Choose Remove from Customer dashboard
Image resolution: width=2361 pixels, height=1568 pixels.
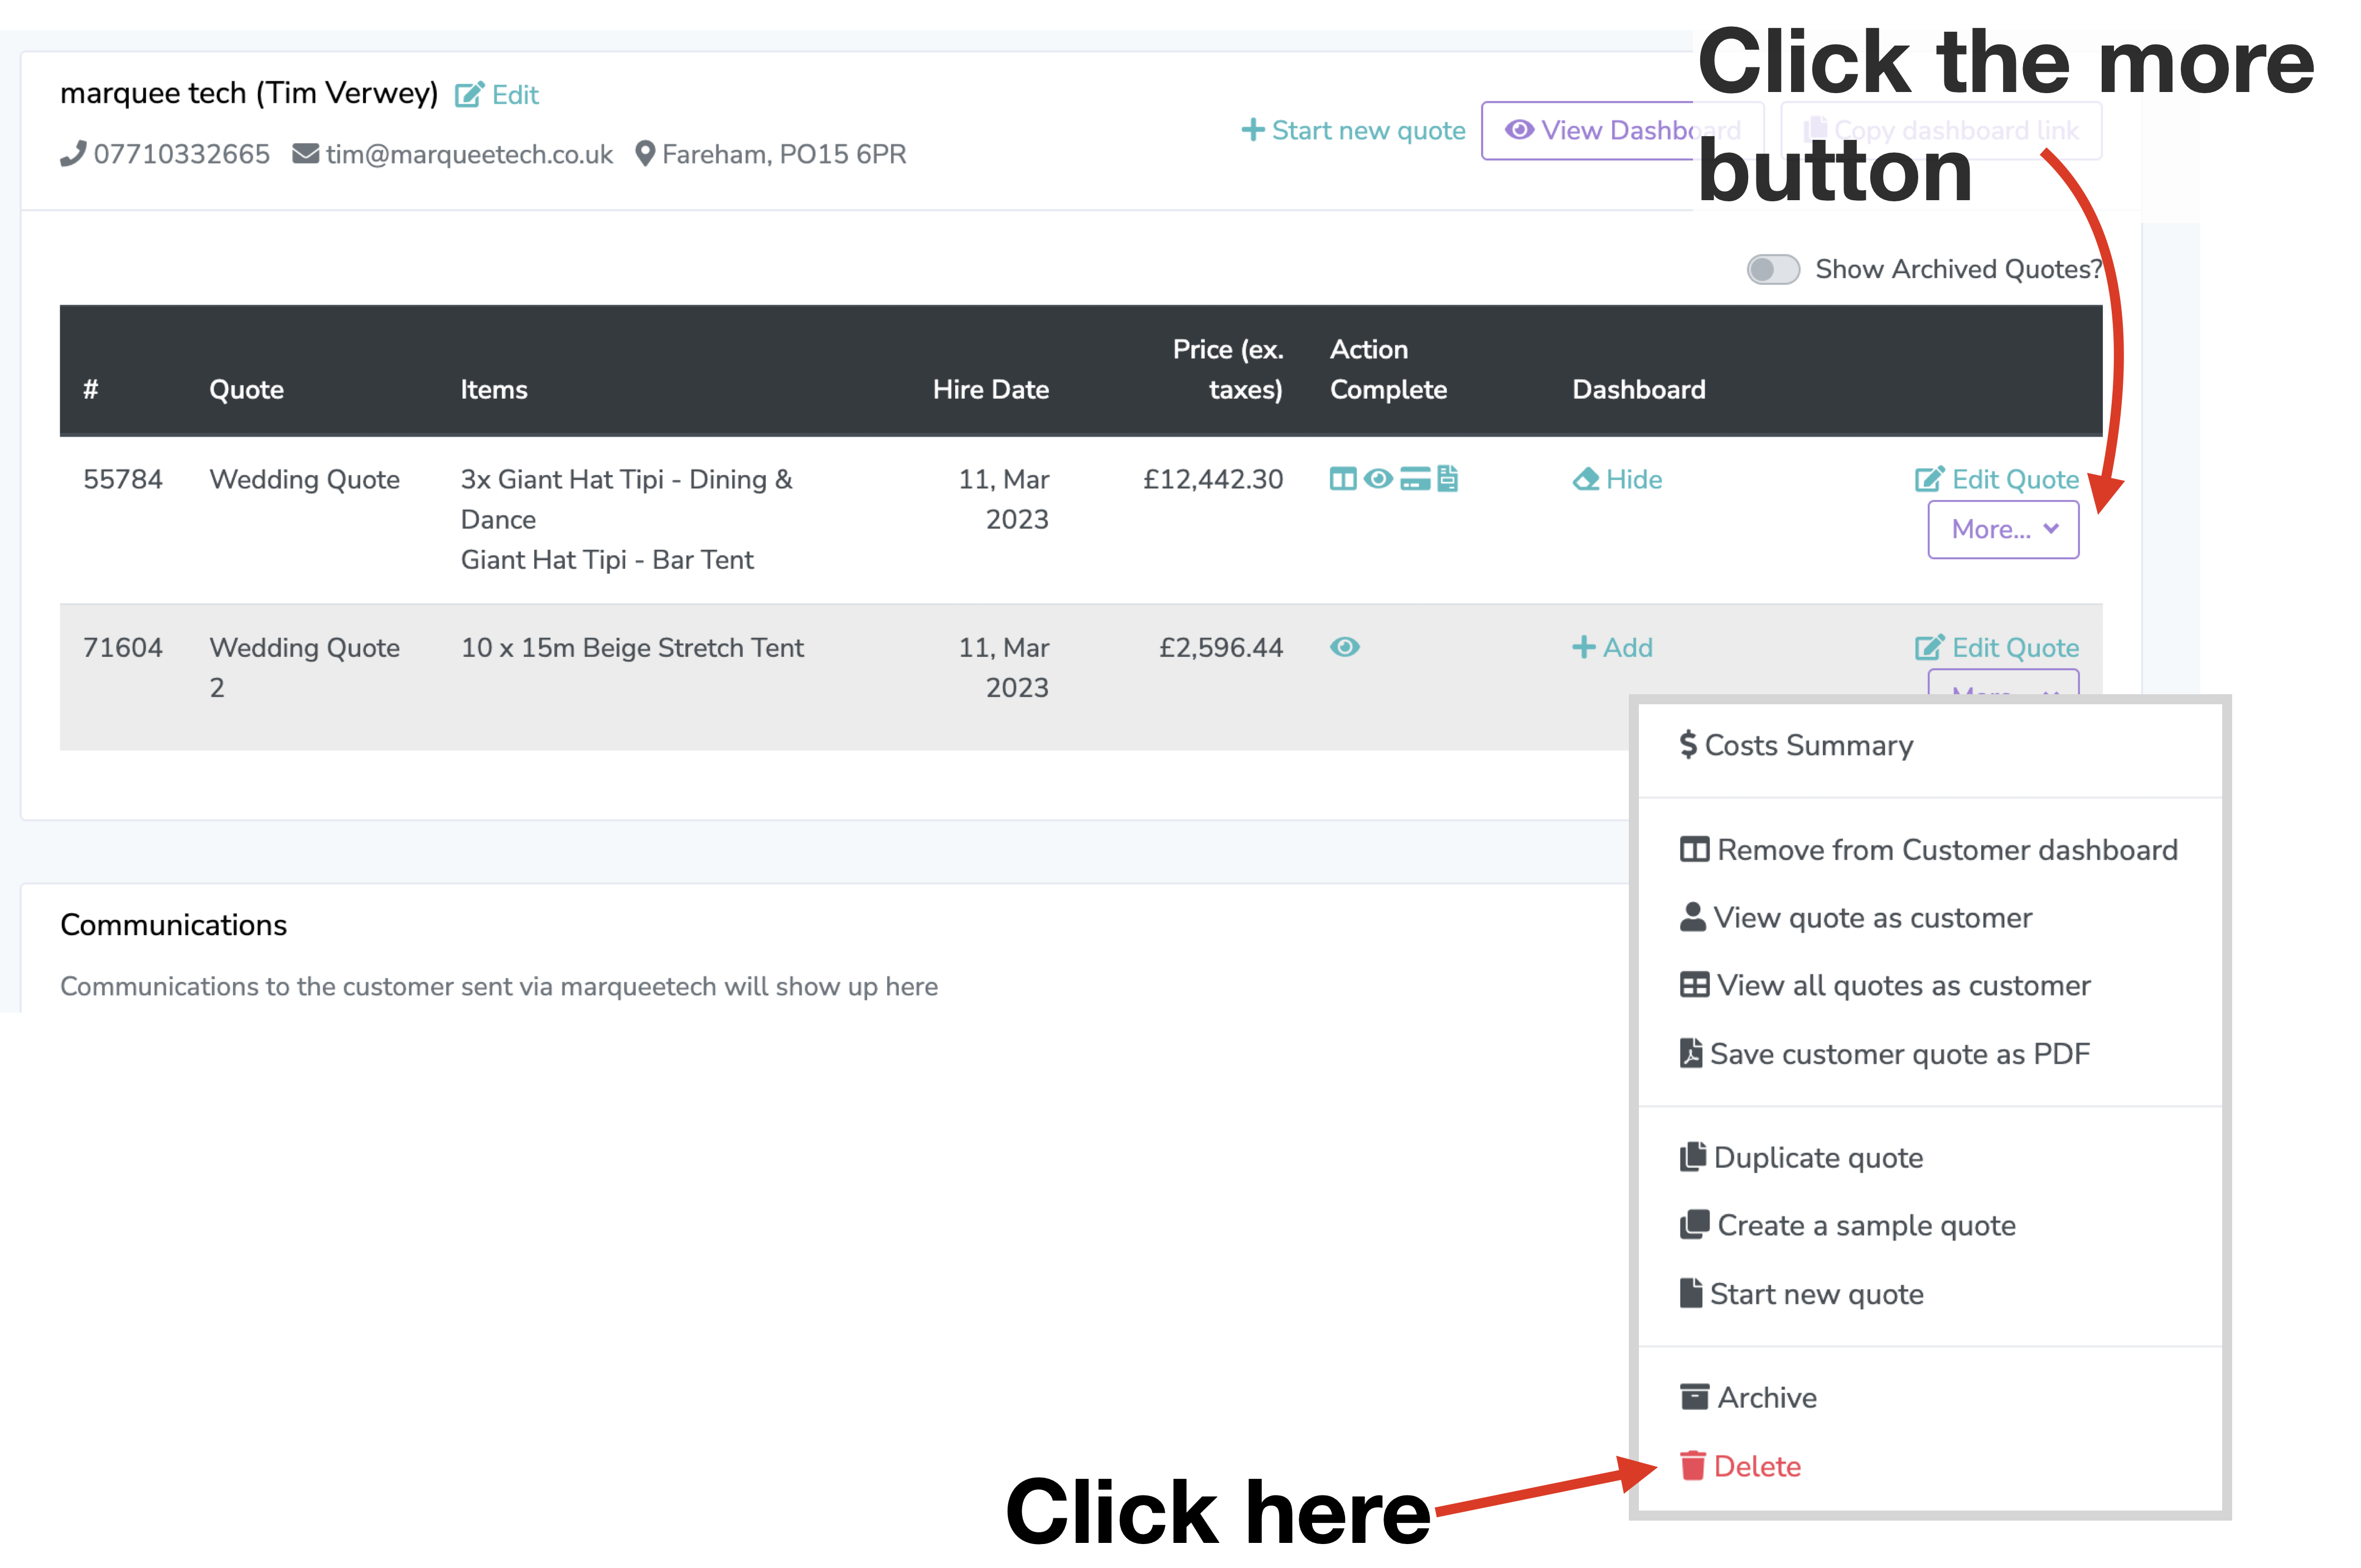point(1929,850)
